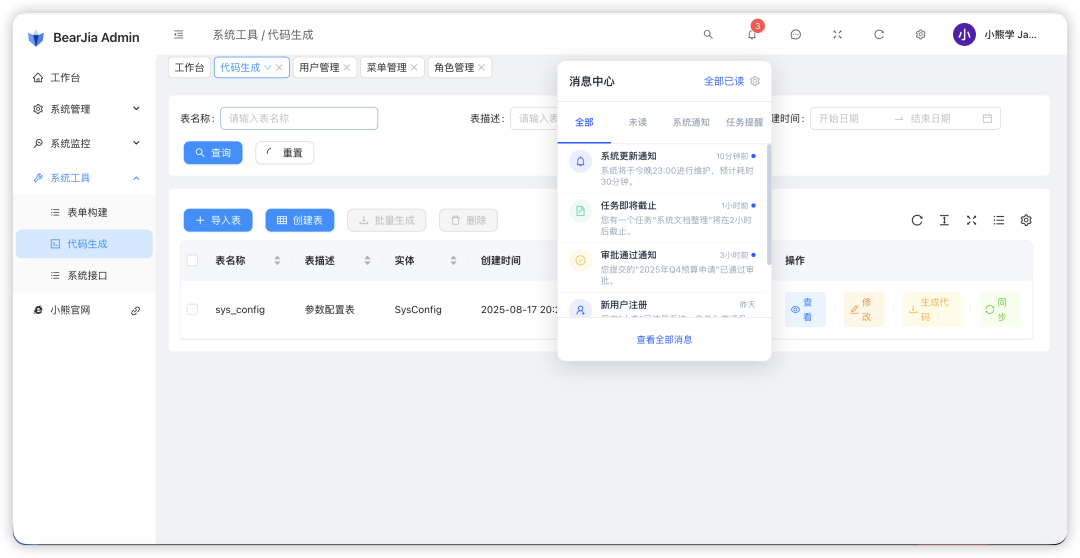Toggle fullscreen mode icon in header
Screen dimensions: 1080x558
pyautogui.click(x=837, y=34)
